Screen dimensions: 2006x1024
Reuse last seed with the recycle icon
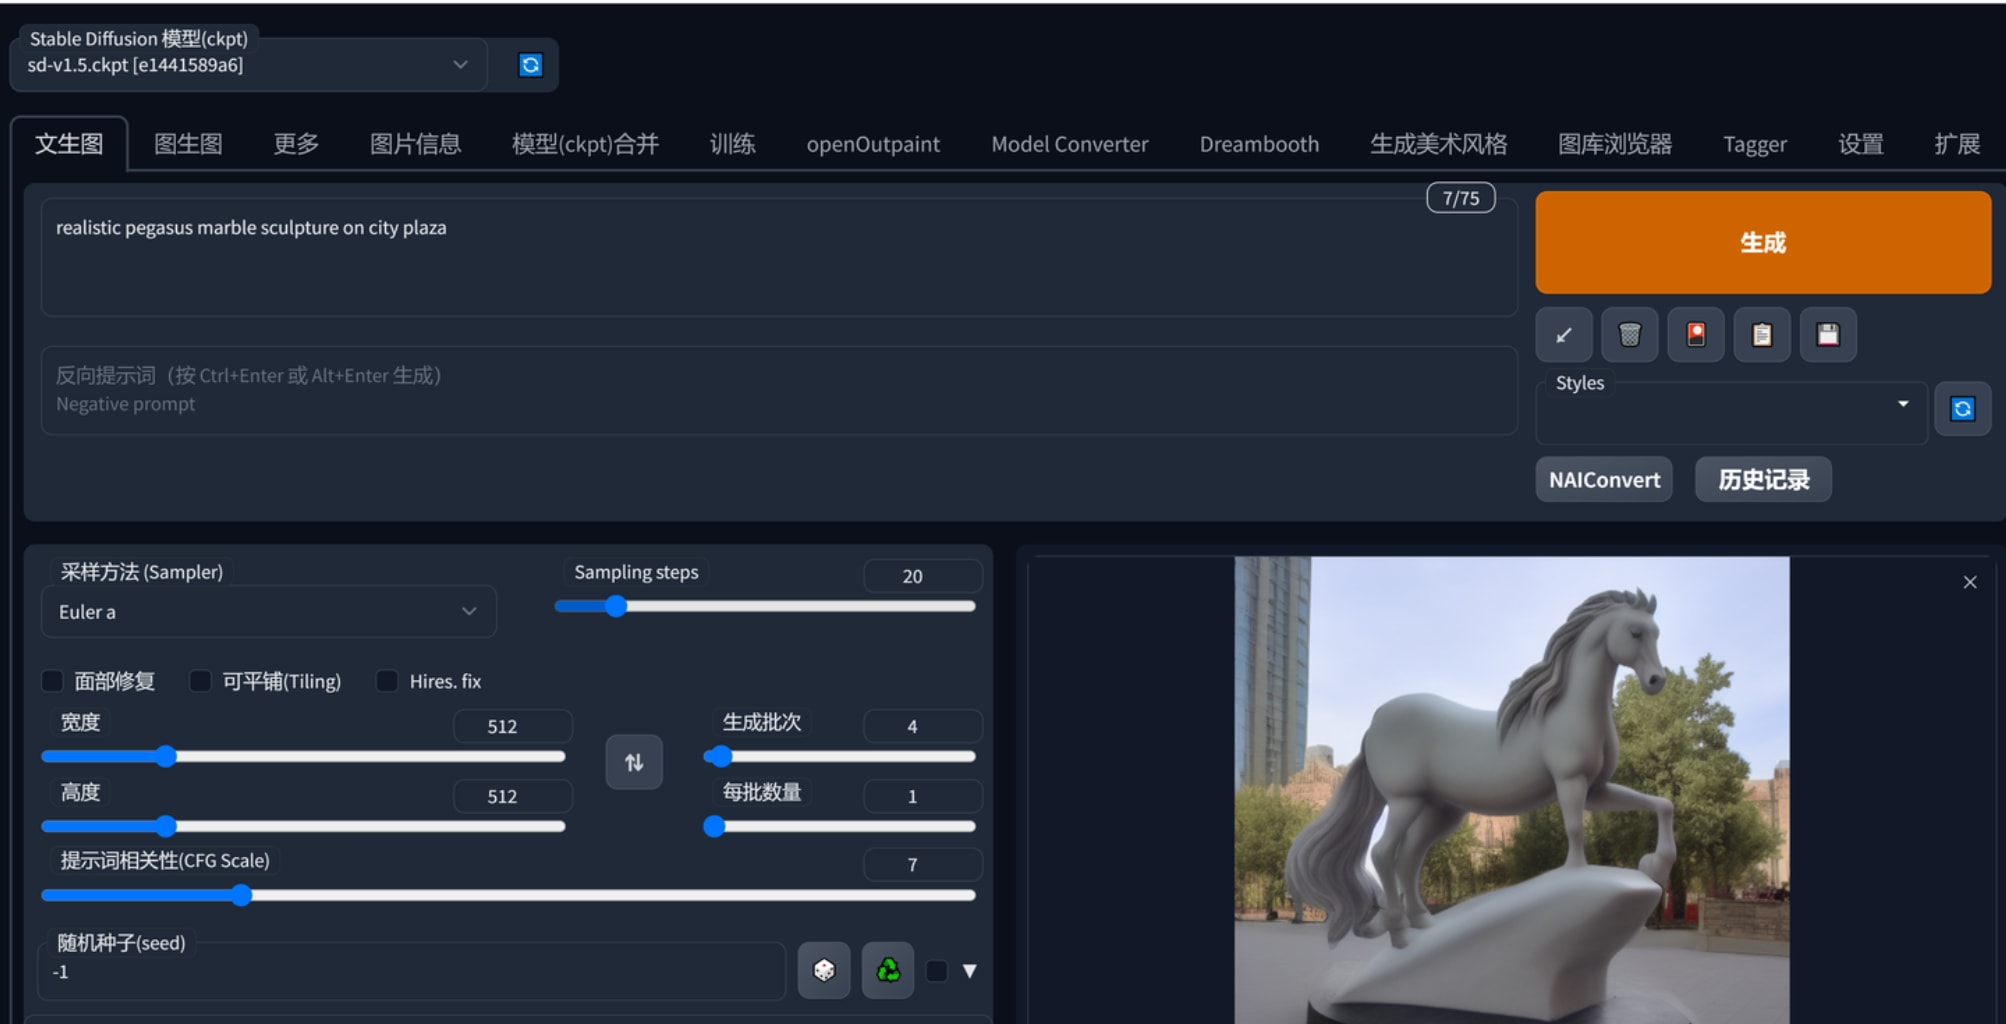click(x=888, y=970)
